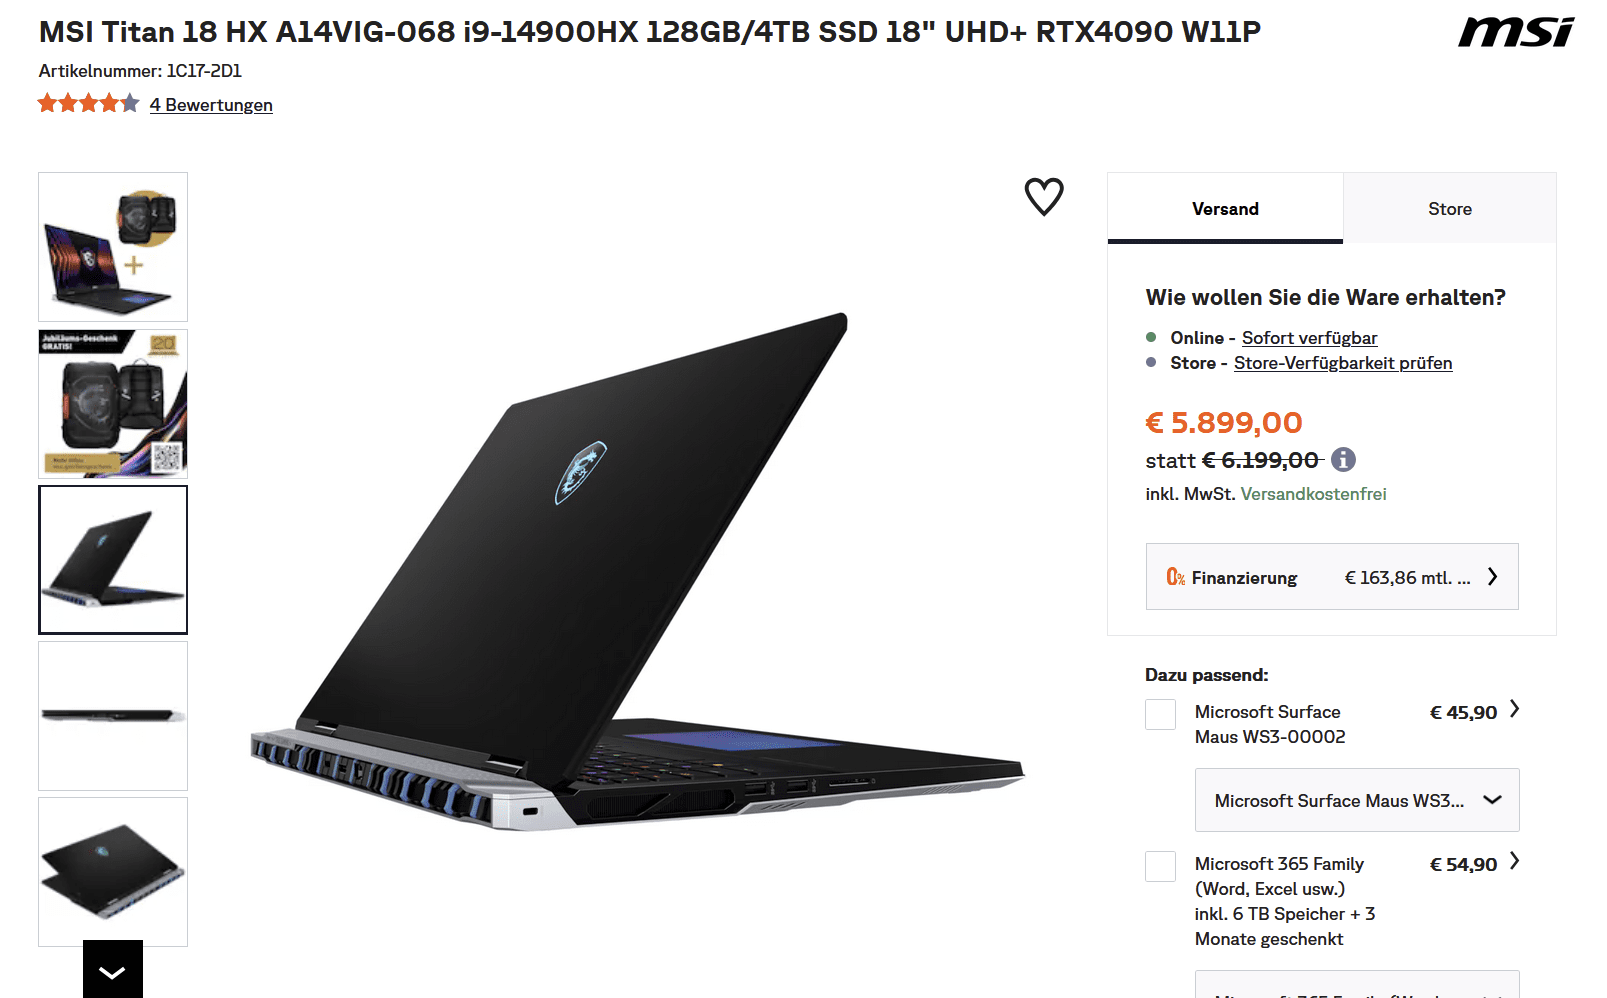Open the partially visible Microsoft 365 dropdown

tap(1357, 984)
